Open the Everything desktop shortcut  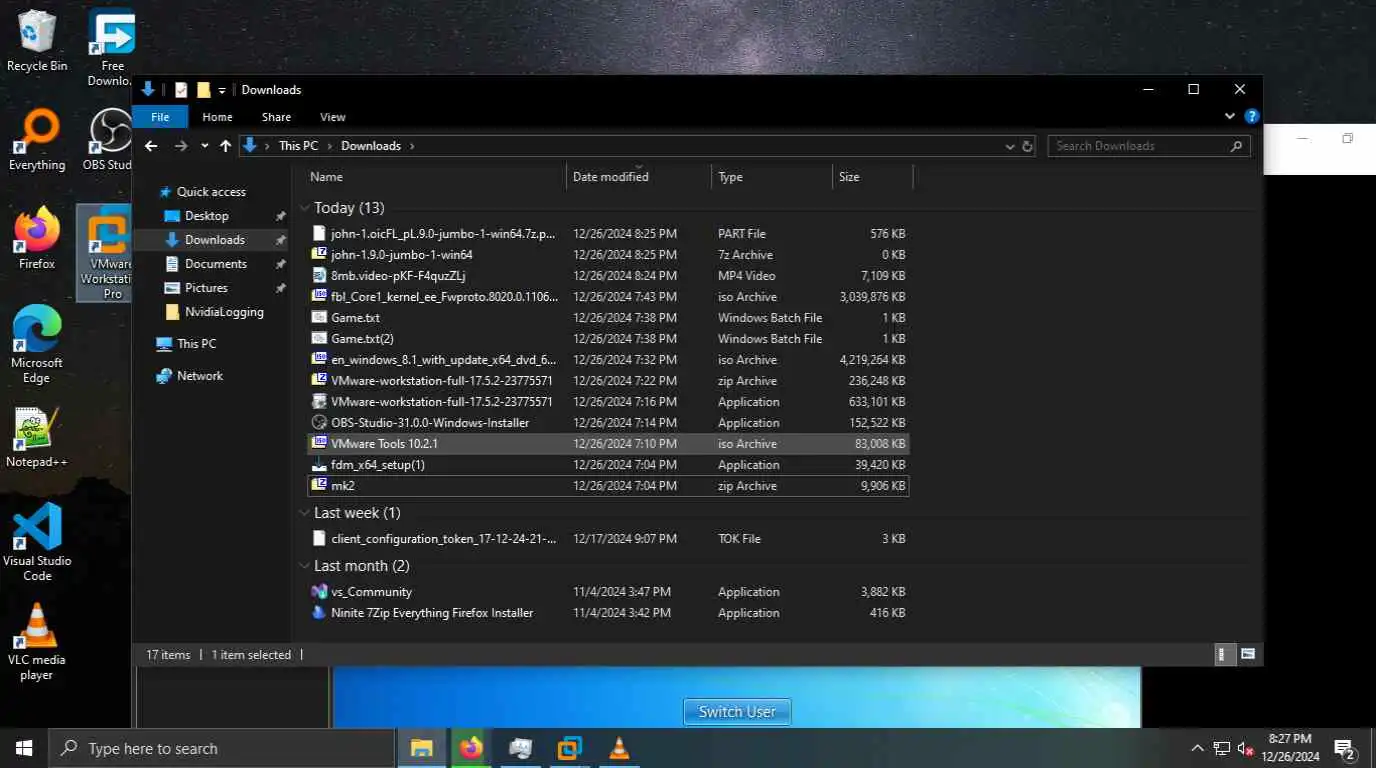click(x=37, y=141)
